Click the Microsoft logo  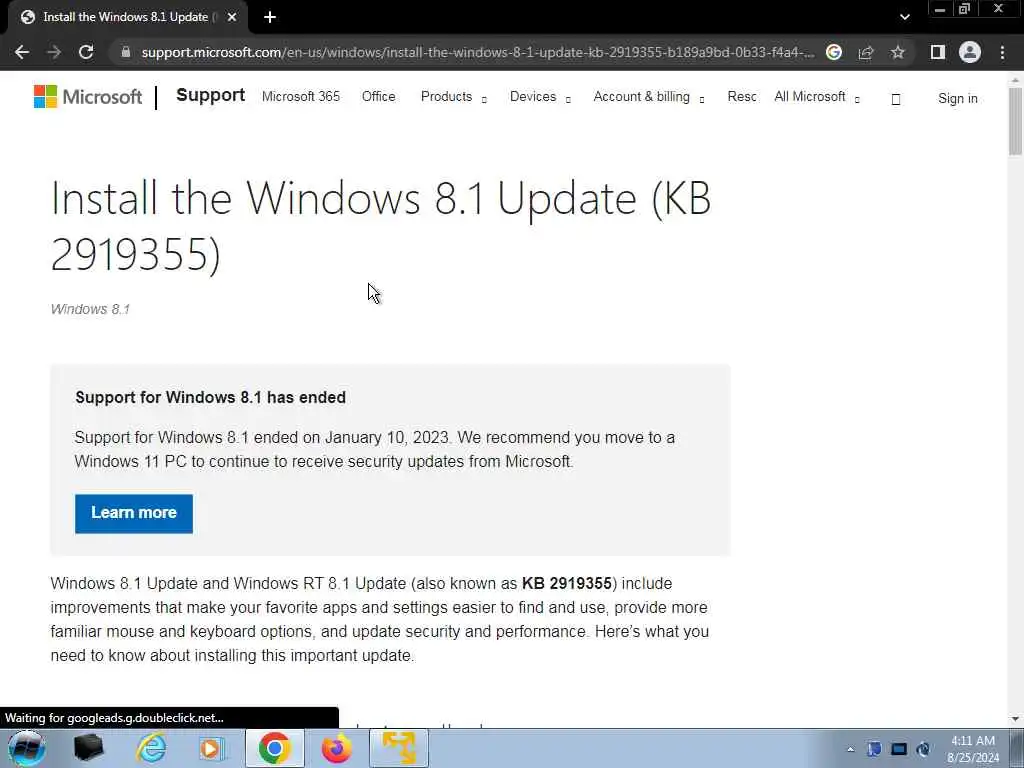pyautogui.click(x=88, y=97)
